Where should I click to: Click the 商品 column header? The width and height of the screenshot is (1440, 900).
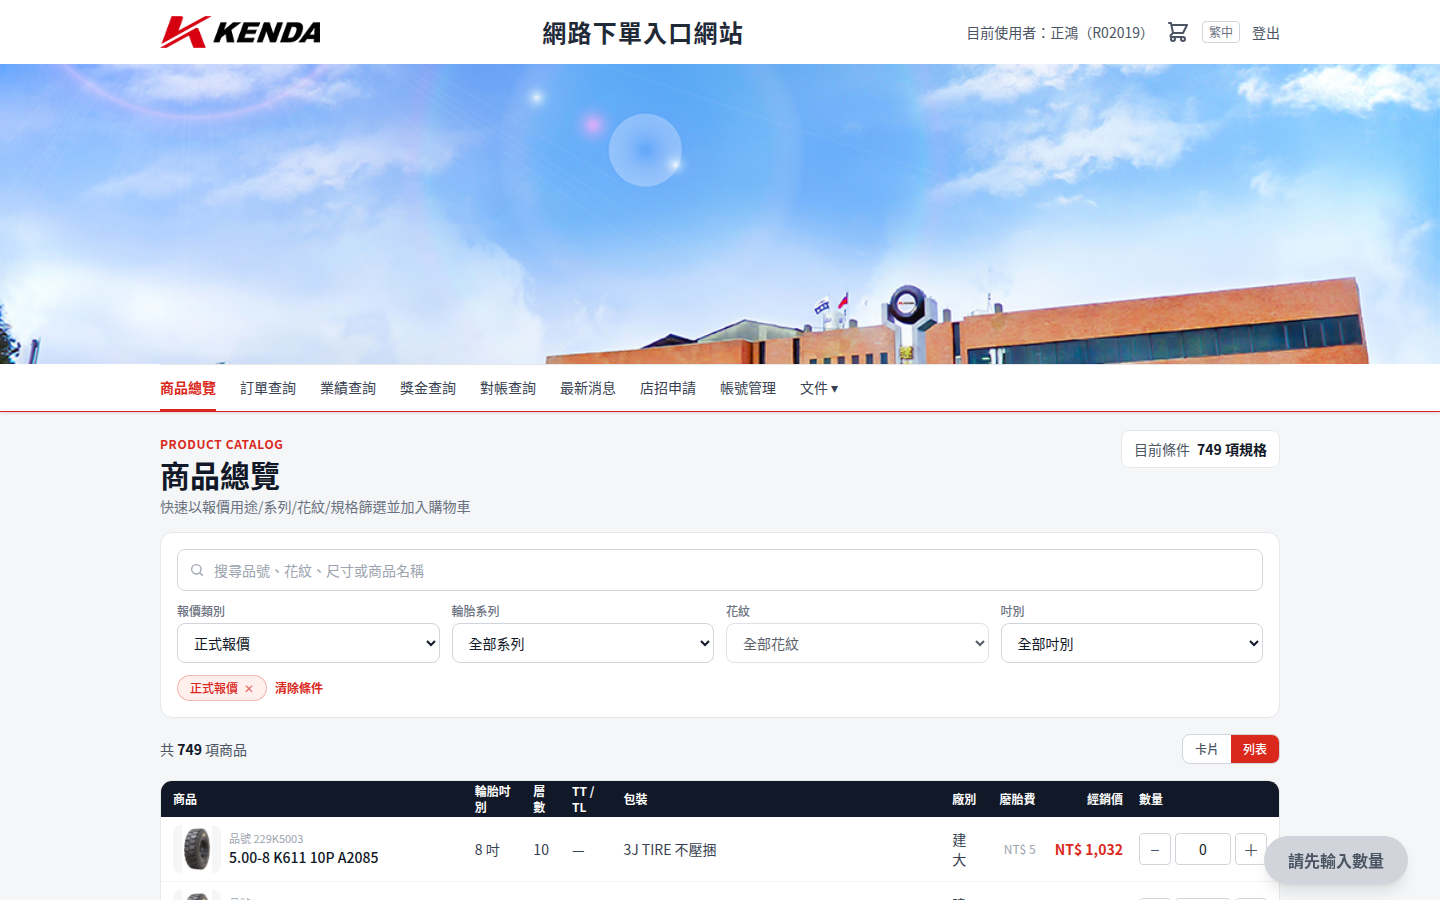tap(185, 799)
